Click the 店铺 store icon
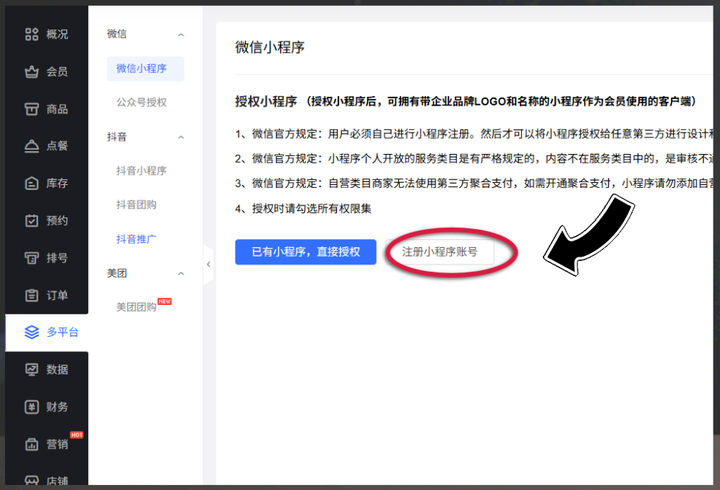Screen dimensions: 720x490 (x=32, y=480)
